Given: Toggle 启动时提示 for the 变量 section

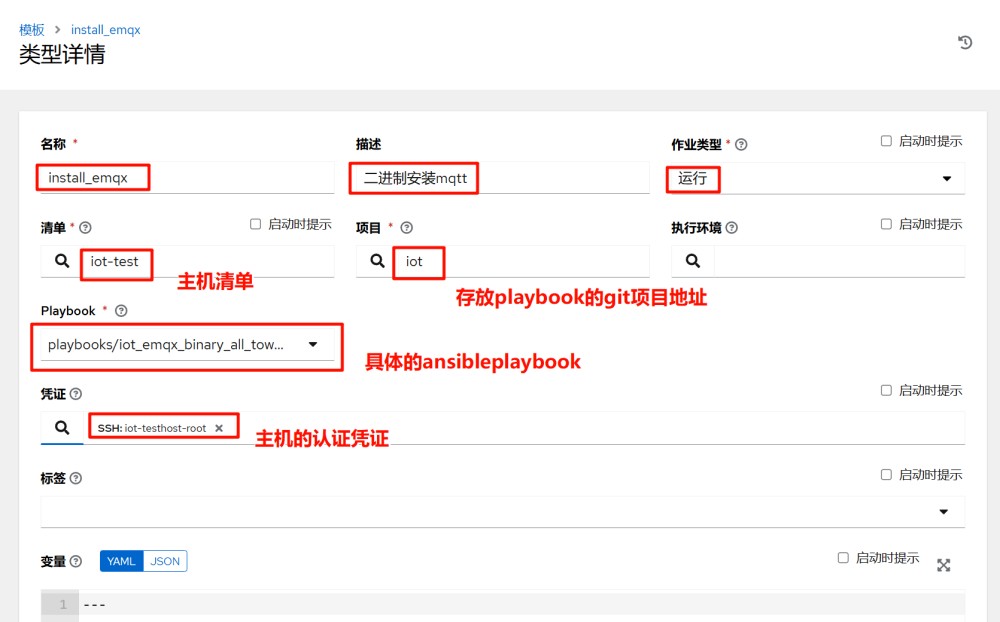Looking at the screenshot, I should click(843, 557).
